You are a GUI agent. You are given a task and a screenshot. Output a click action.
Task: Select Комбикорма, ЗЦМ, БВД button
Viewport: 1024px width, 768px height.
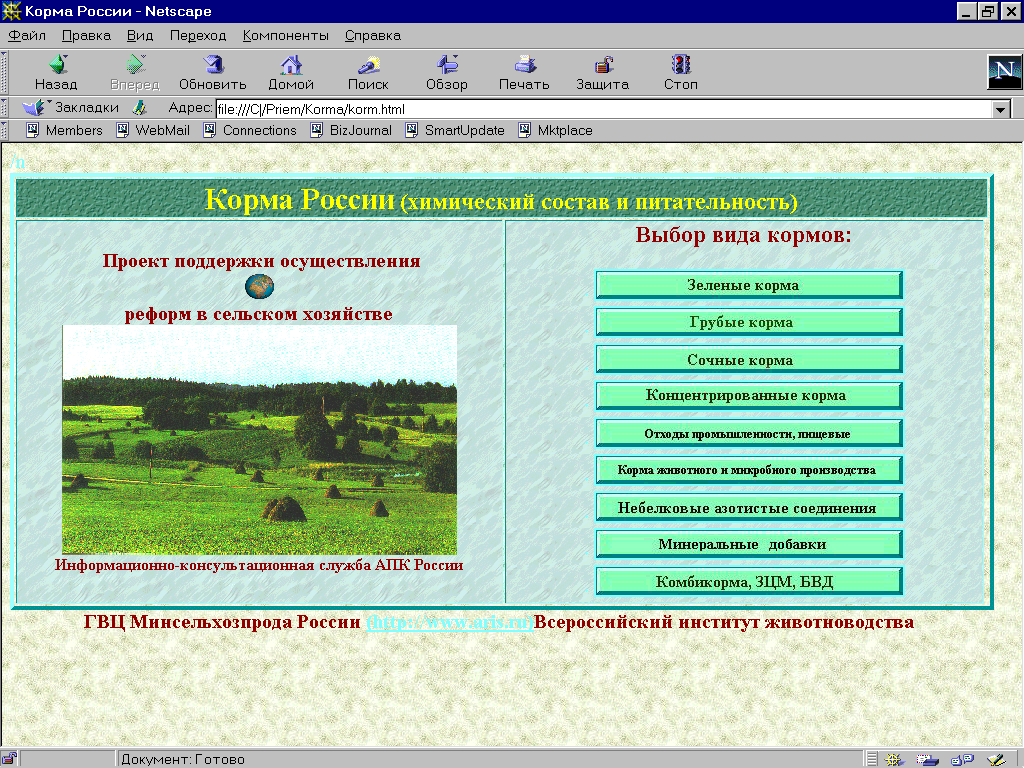749,581
